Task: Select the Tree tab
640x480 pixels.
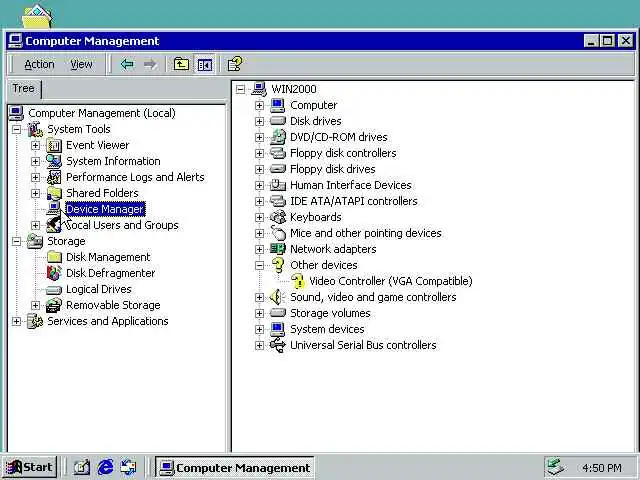Action: [23, 88]
